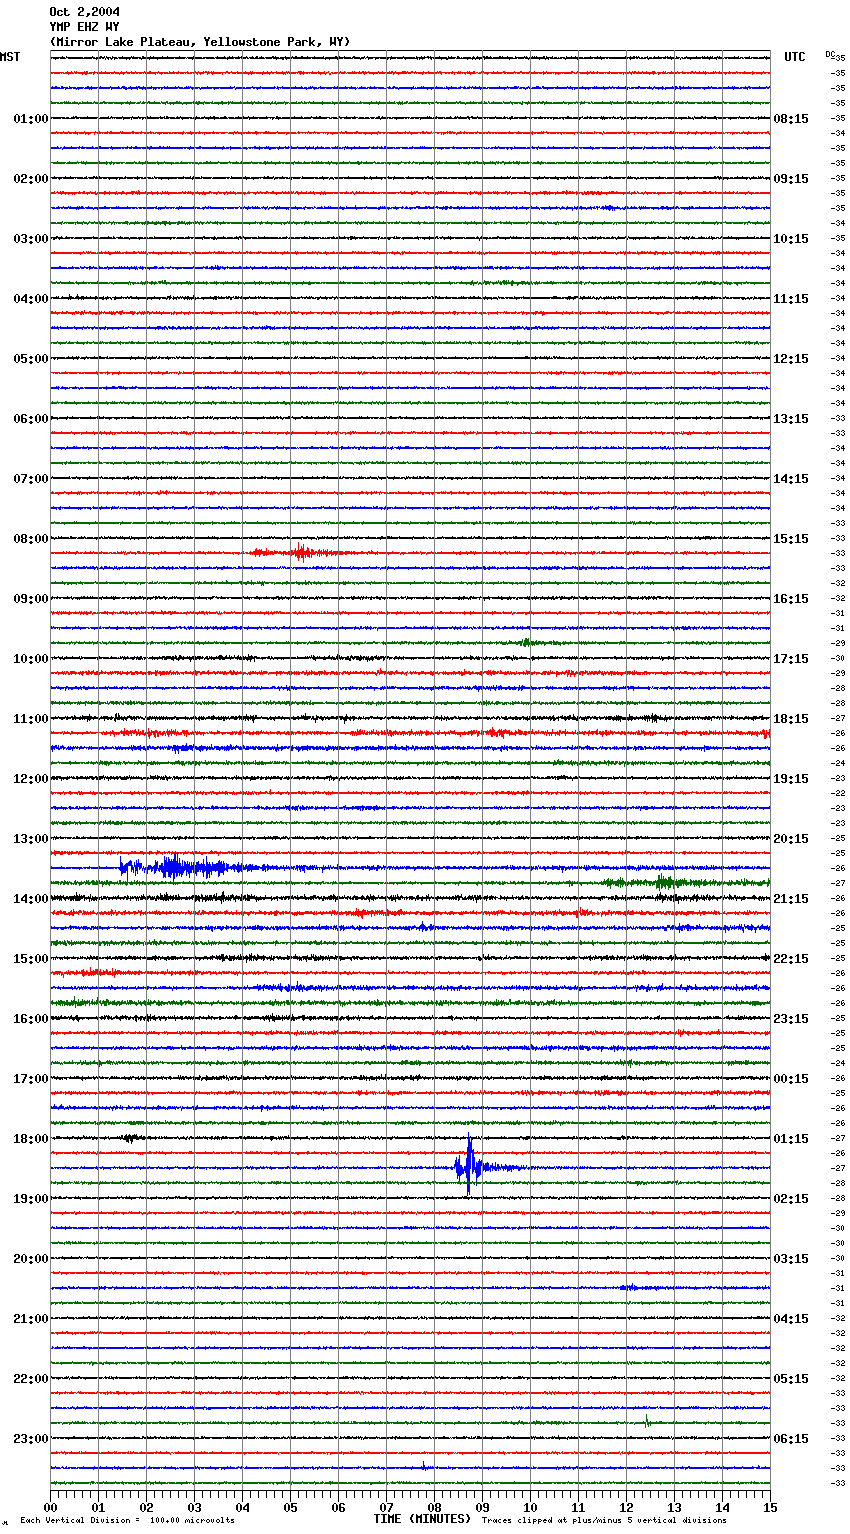Click the 14:15 UTC time label
This screenshot has width=850, height=1534.
coord(791,479)
